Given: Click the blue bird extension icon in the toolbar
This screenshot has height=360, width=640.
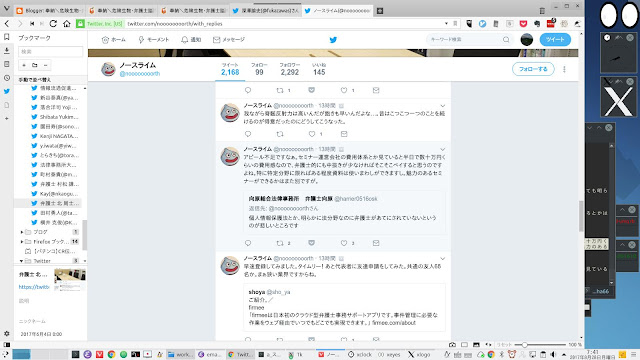Looking at the screenshot, I should pos(482,24).
